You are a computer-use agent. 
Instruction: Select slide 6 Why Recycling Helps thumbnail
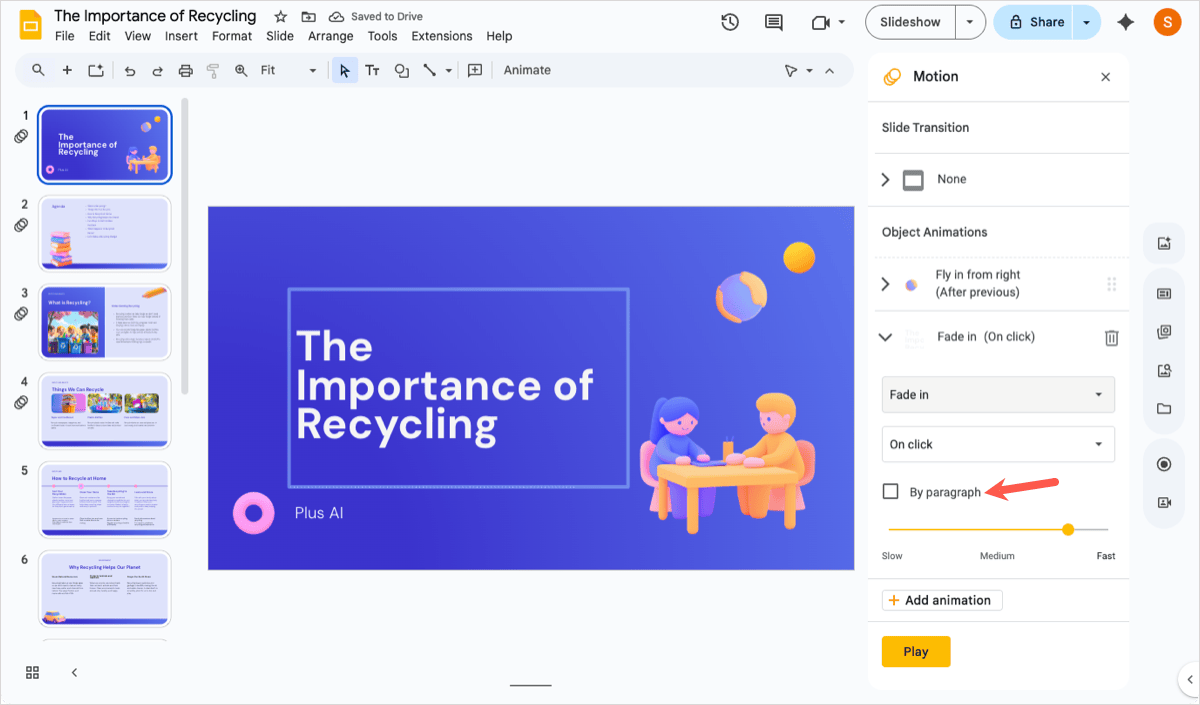(105, 589)
